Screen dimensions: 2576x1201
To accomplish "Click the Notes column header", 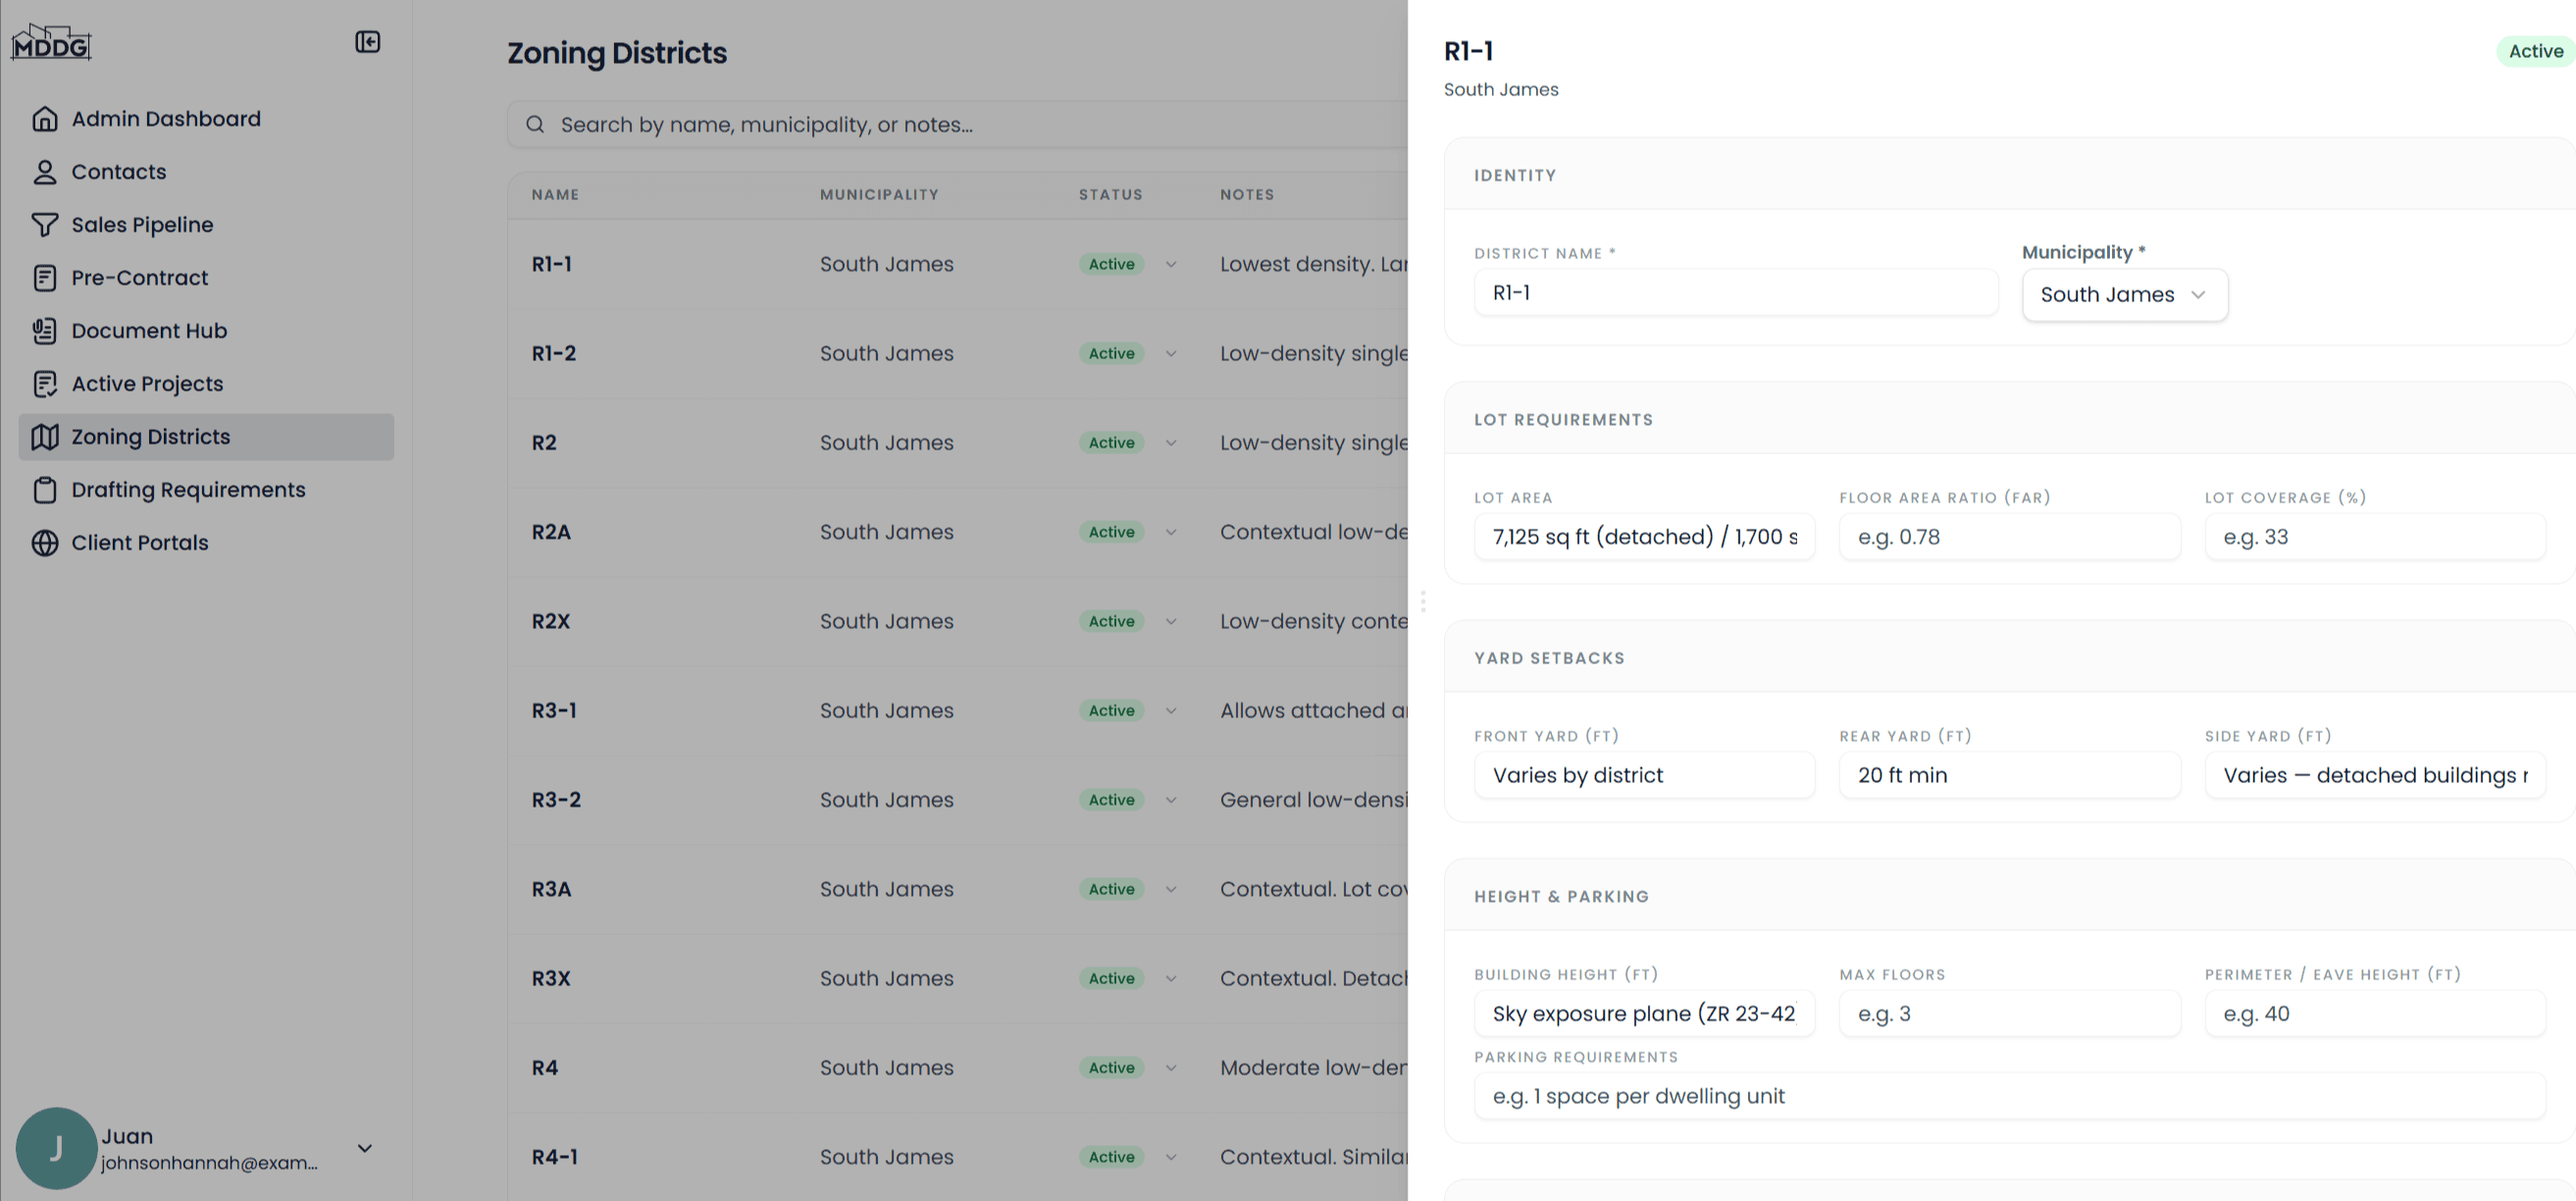I will tap(1247, 195).
